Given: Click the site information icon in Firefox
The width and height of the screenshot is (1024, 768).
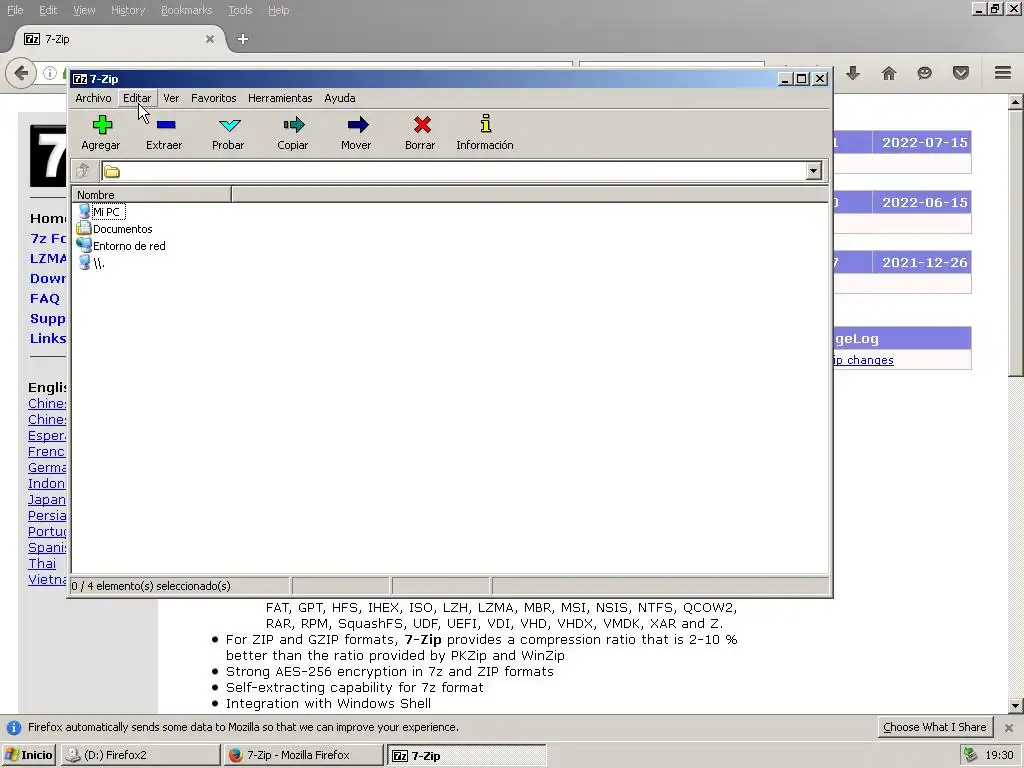Looking at the screenshot, I should tap(50, 72).
